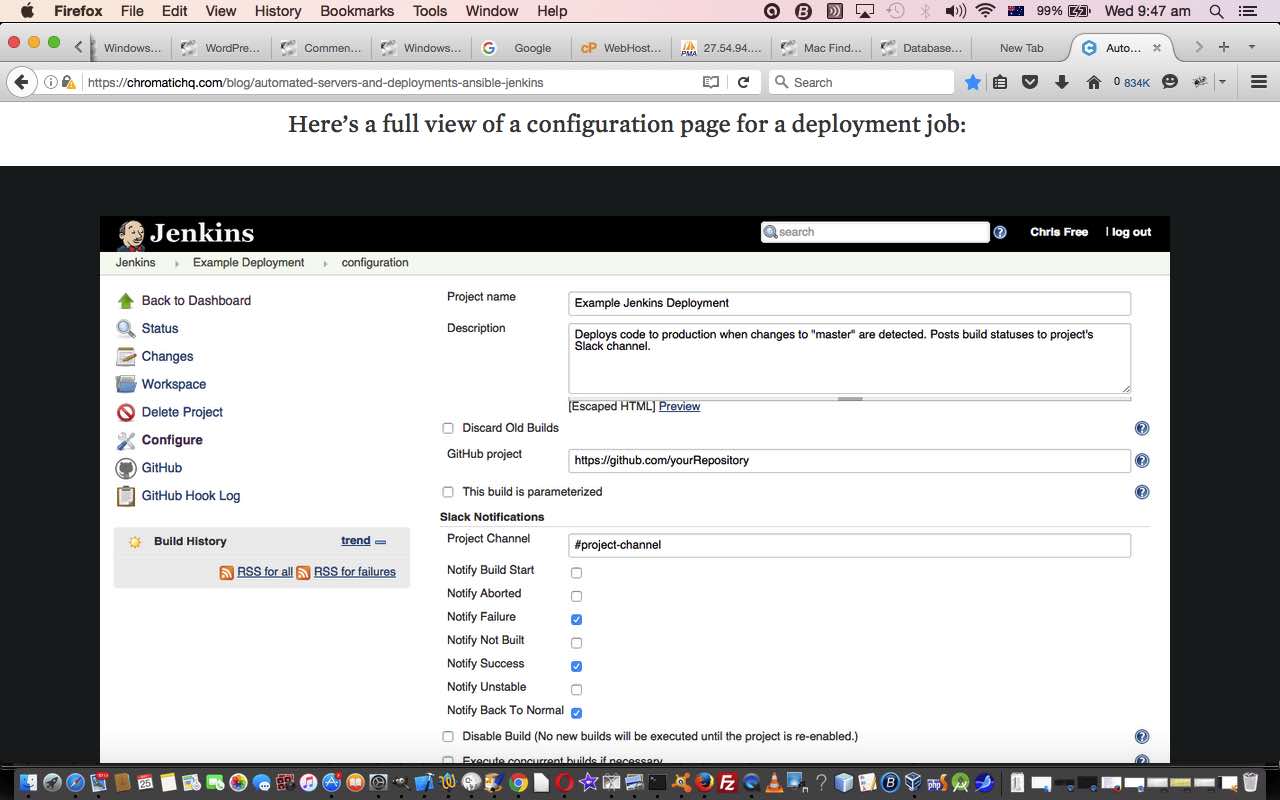Click the Project Channel input field
This screenshot has width=1280, height=800.
tap(849, 545)
